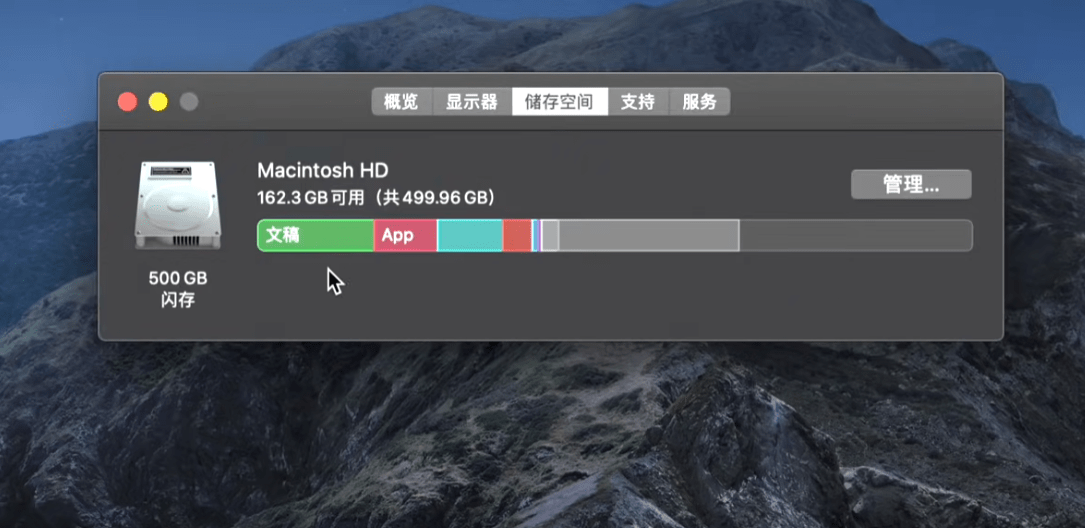Click the greyed-out zoom window button

click(x=189, y=102)
